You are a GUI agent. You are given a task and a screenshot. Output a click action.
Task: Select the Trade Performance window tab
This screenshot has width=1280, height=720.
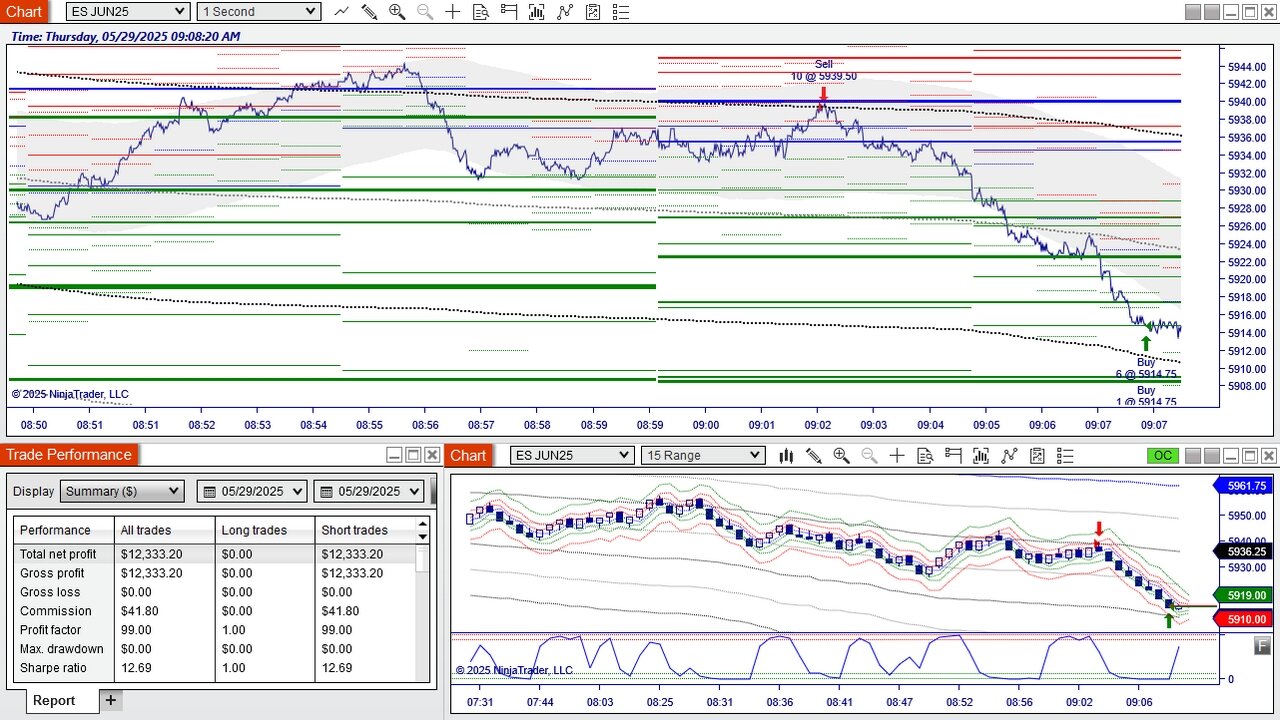click(70, 455)
